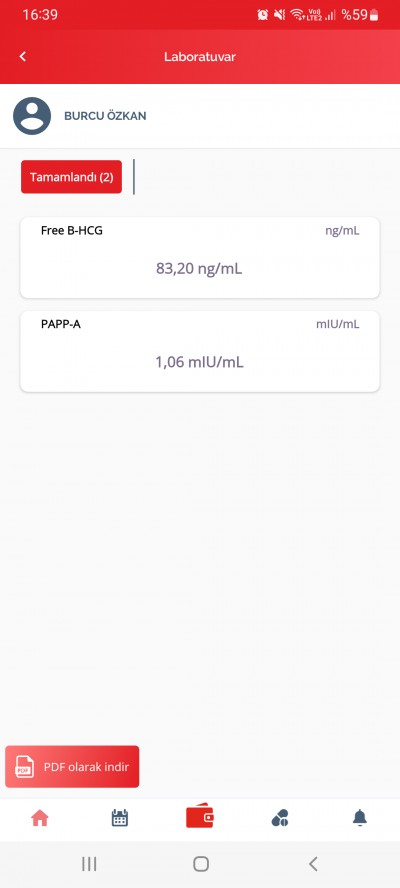Tap the 83,20 ng/mL value
The height and width of the screenshot is (888, 400).
tap(199, 268)
